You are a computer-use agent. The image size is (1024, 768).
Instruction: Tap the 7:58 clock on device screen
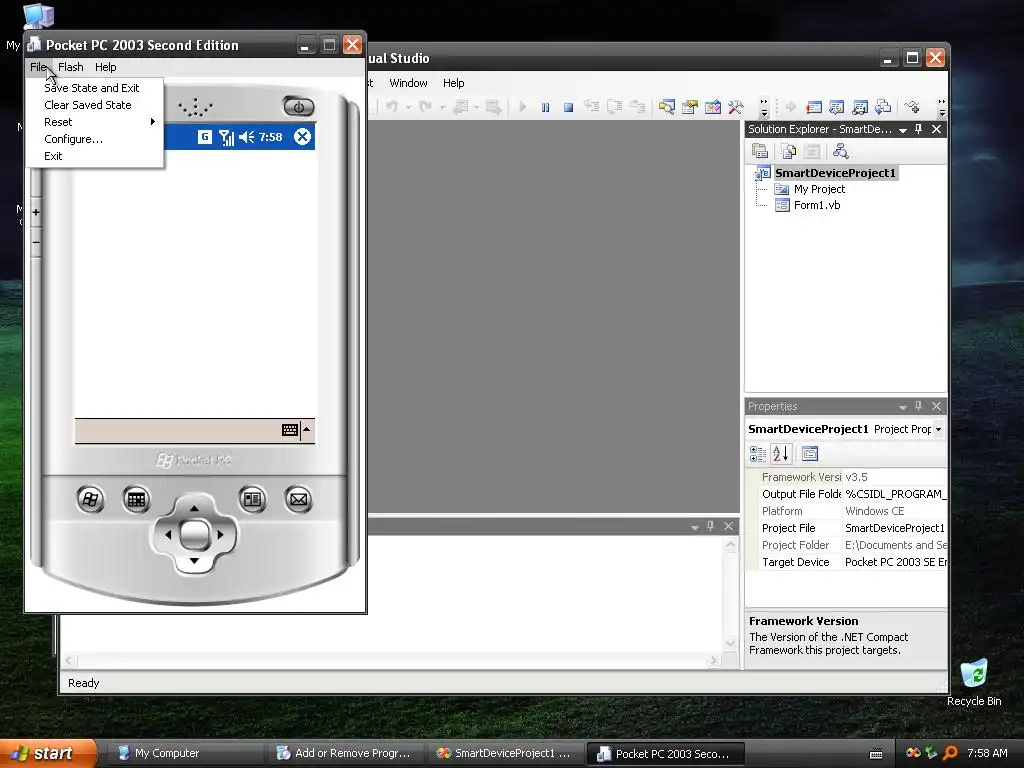click(270, 137)
